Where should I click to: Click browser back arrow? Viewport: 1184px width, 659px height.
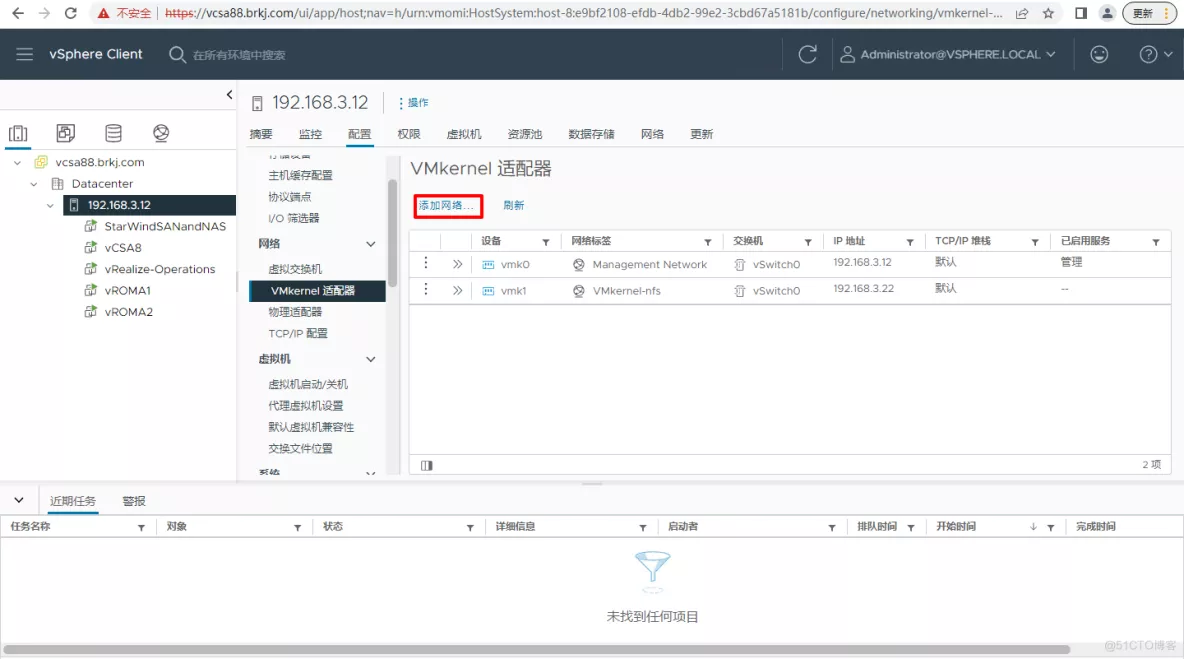pos(18,13)
